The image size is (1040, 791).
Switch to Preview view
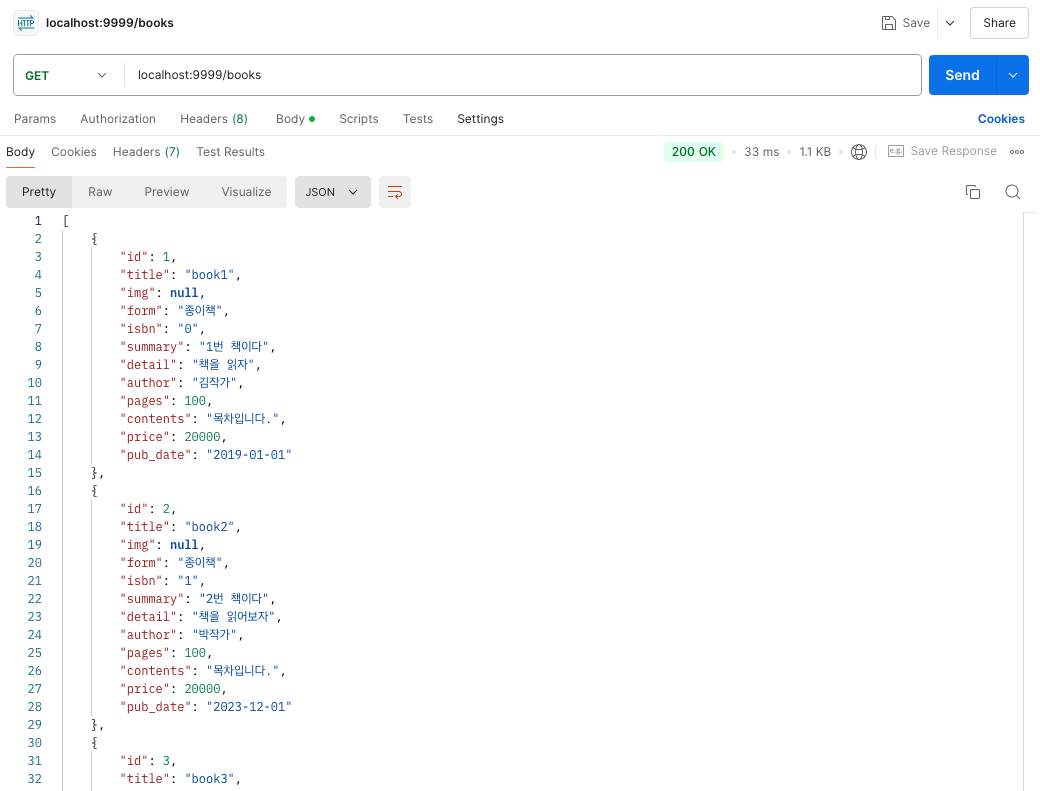(x=166, y=192)
